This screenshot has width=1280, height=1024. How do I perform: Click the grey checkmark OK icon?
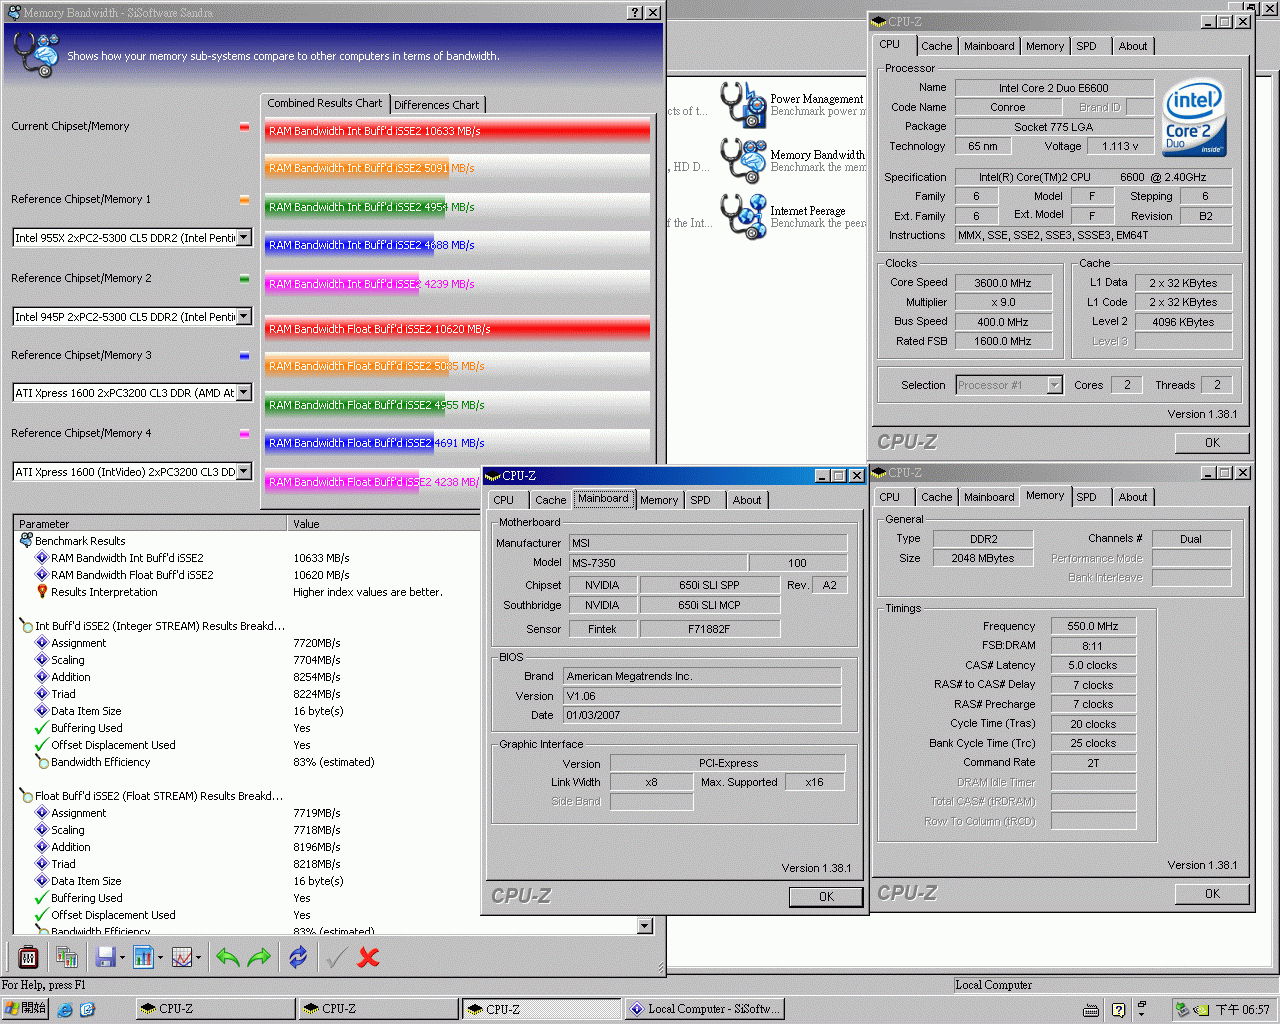click(x=336, y=958)
